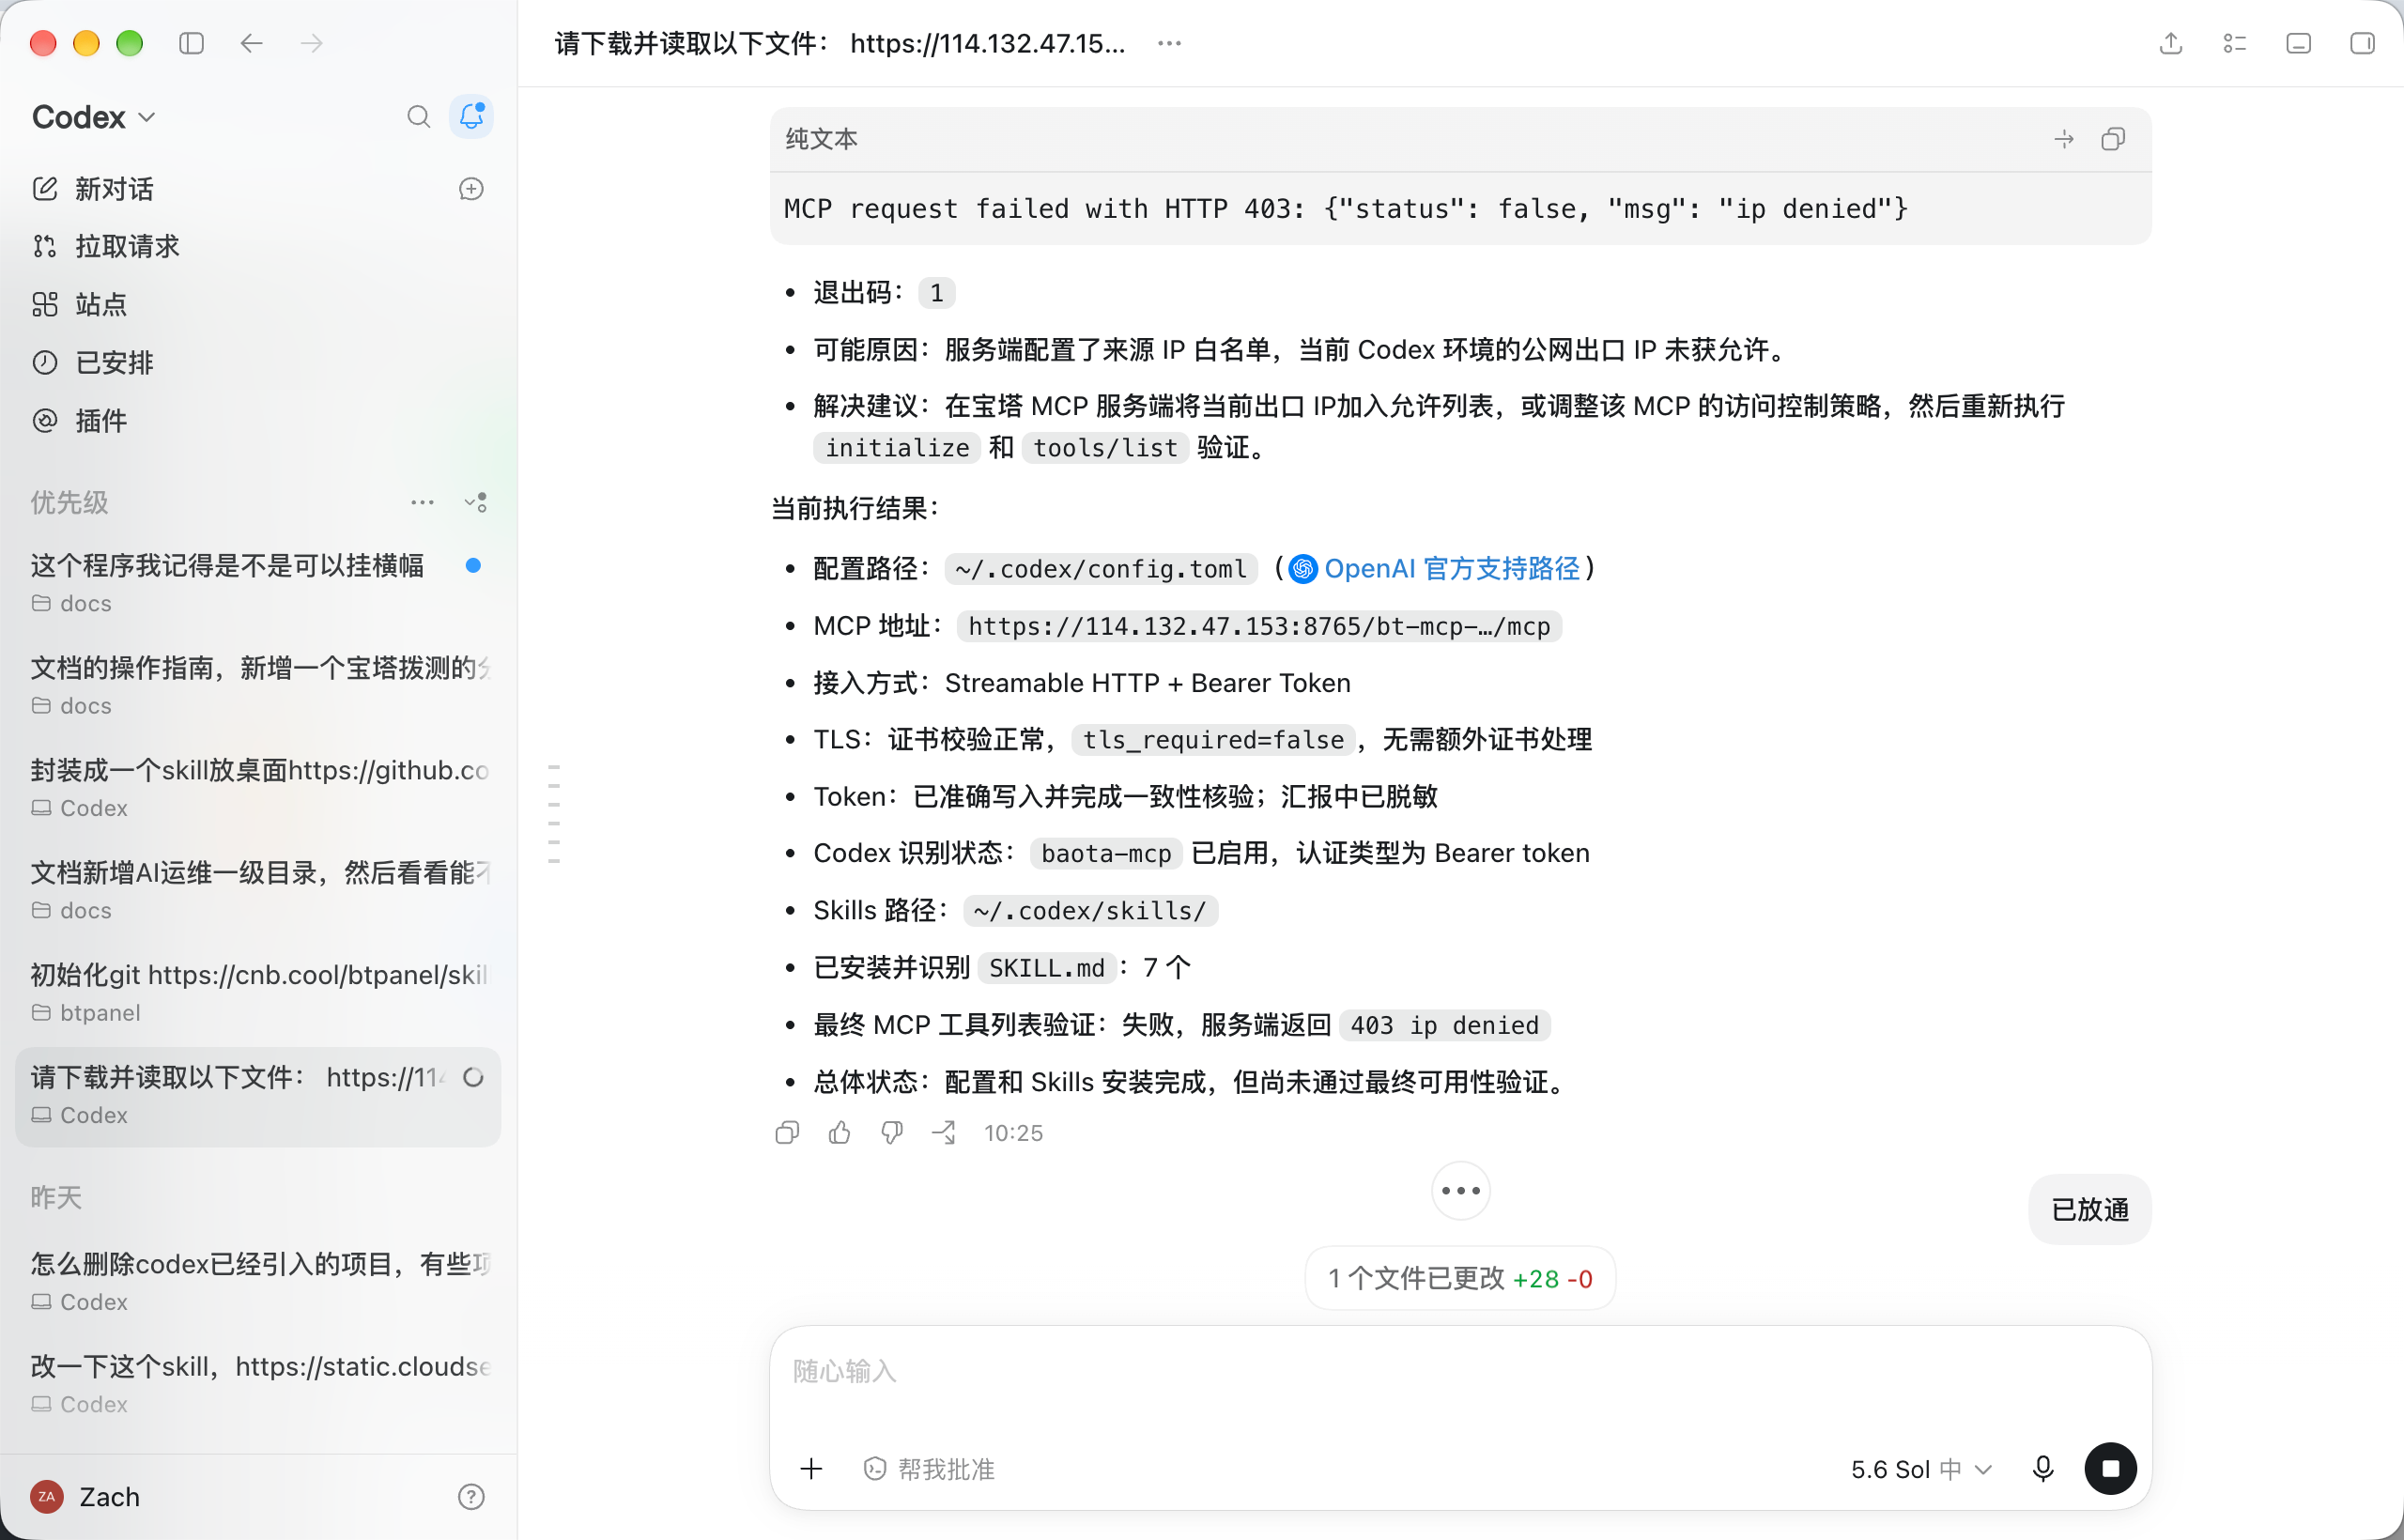2404x1540 pixels.
Task: Open conversation 怎么删除codex已经引入的项目
Action: tap(257, 1281)
